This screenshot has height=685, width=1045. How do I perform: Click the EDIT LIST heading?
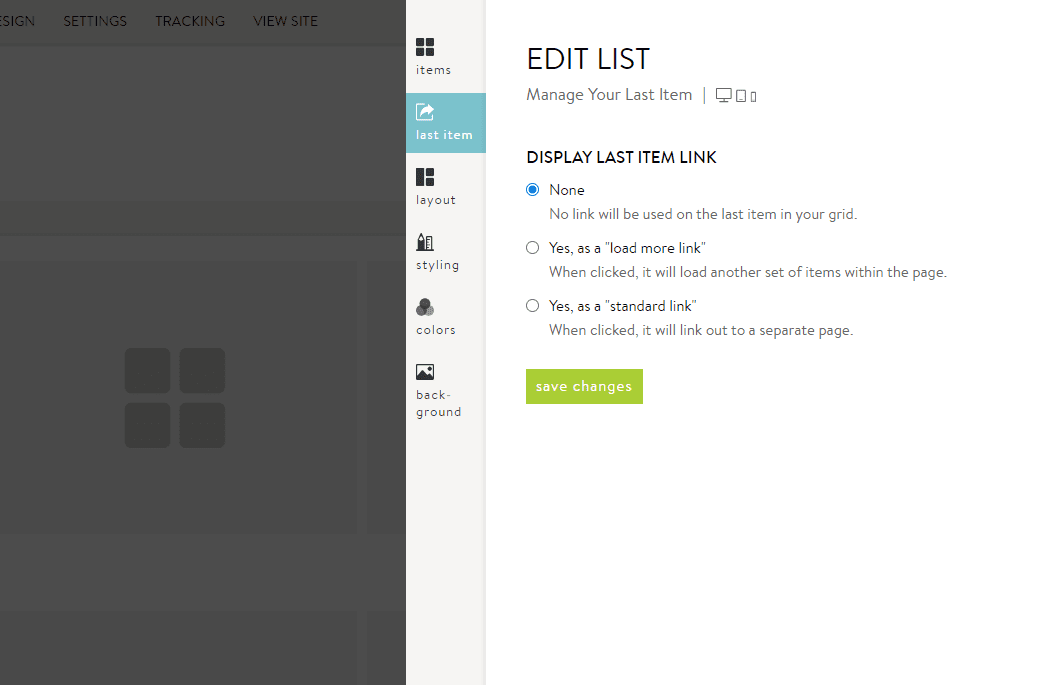[588, 59]
